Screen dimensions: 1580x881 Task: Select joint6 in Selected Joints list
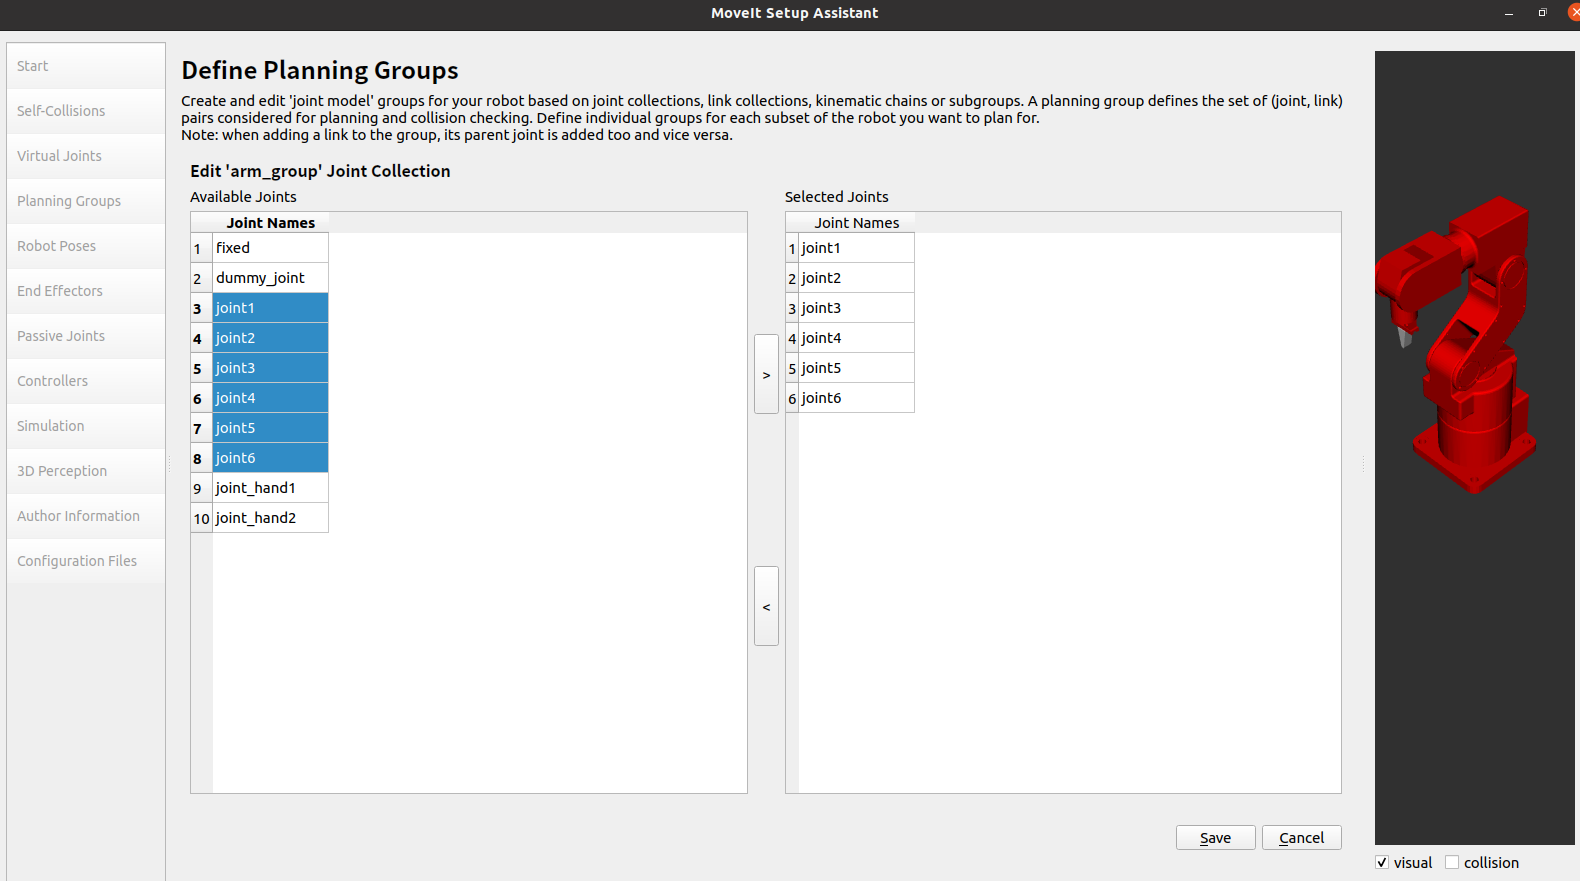822,398
